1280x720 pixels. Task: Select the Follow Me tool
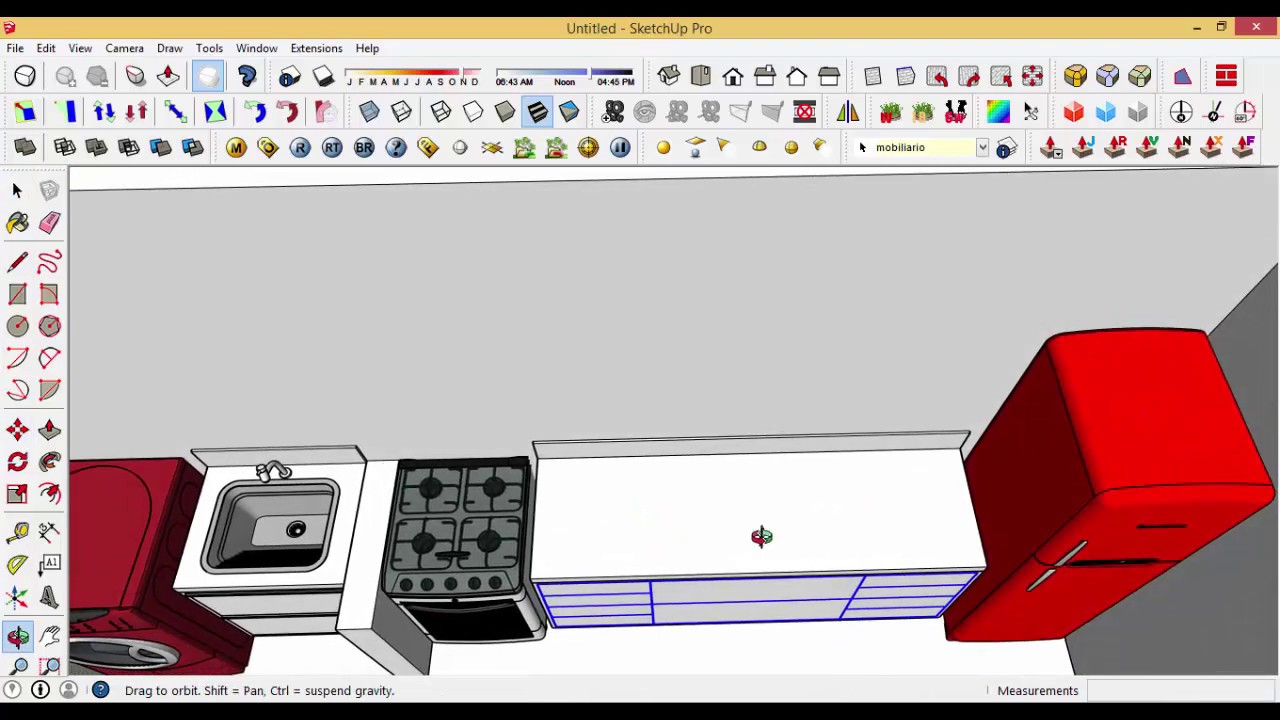coord(49,462)
